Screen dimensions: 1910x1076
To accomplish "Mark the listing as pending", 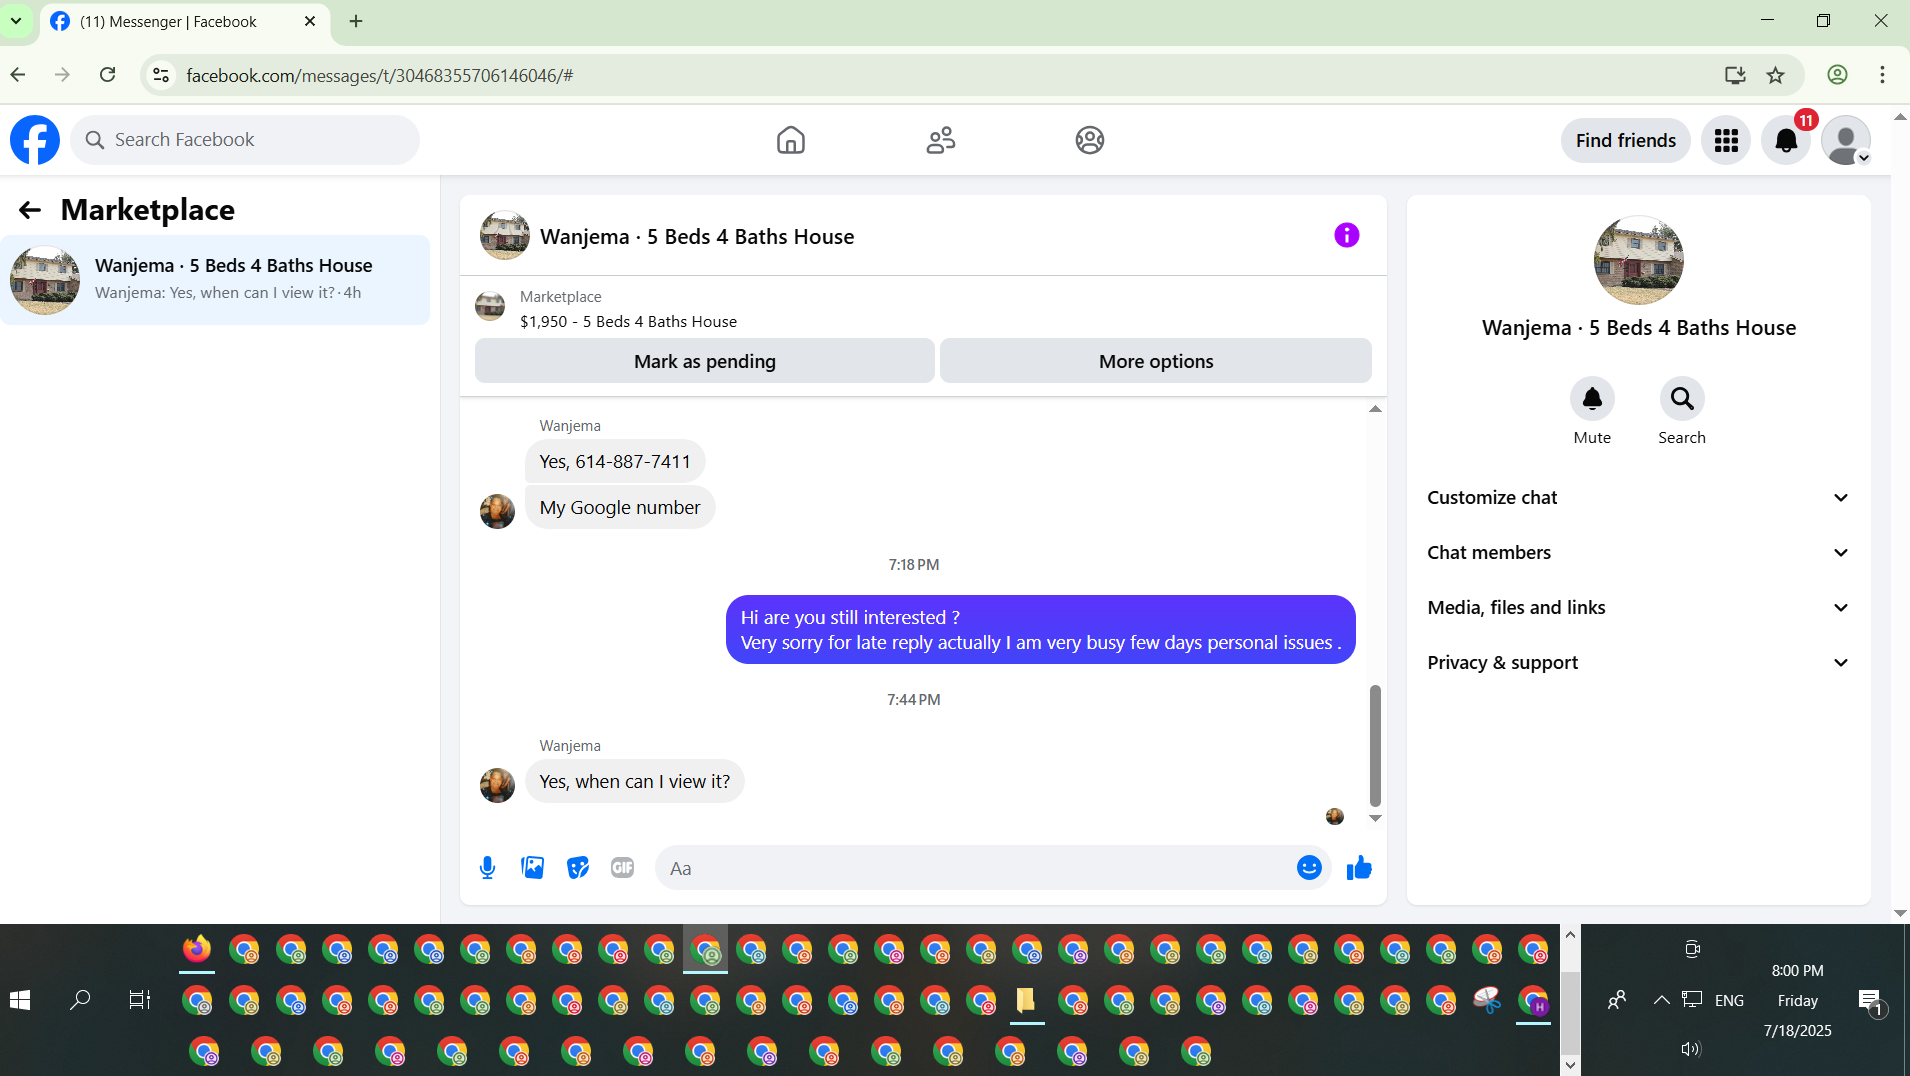I will click(x=705, y=361).
